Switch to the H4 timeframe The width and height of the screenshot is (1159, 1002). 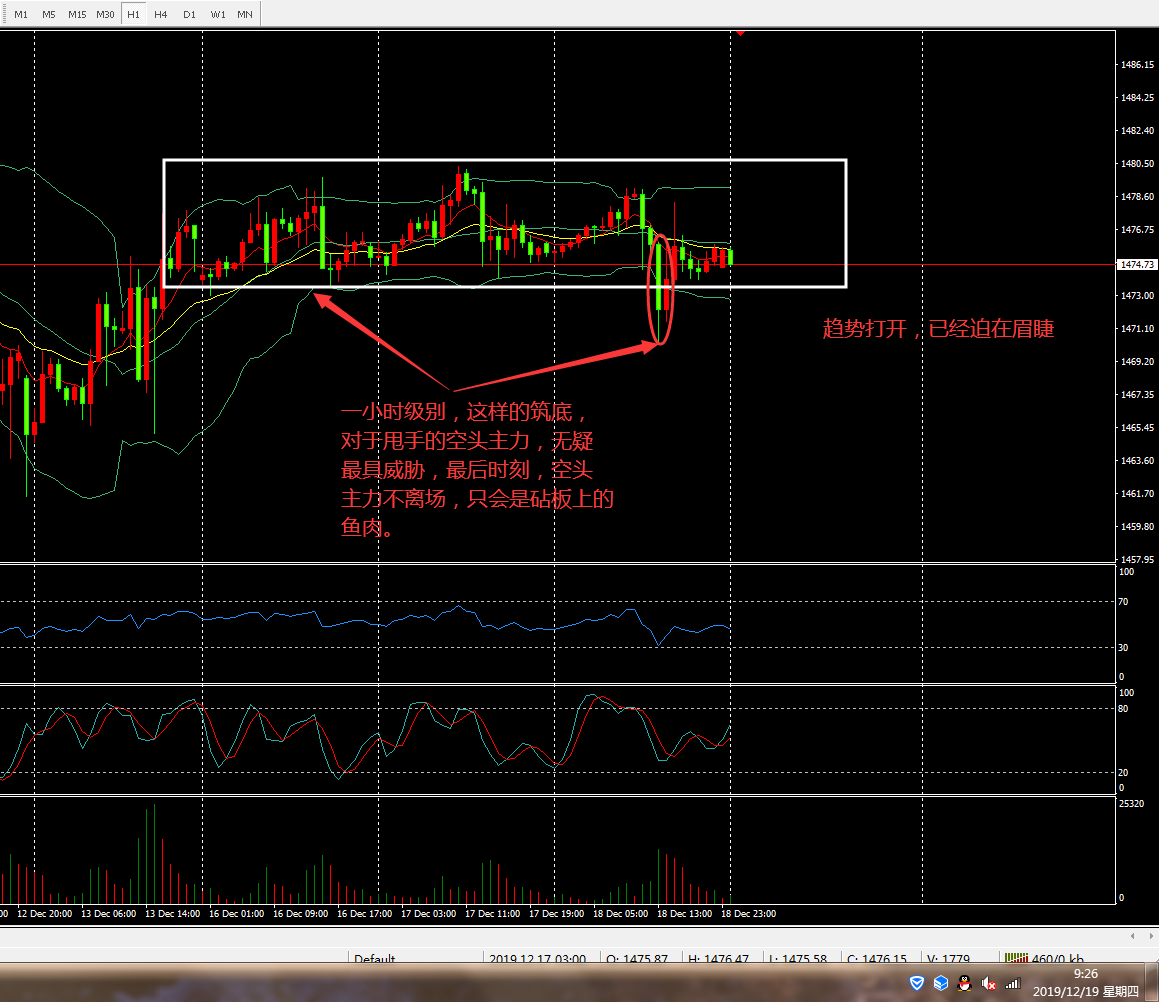pyautogui.click(x=161, y=15)
